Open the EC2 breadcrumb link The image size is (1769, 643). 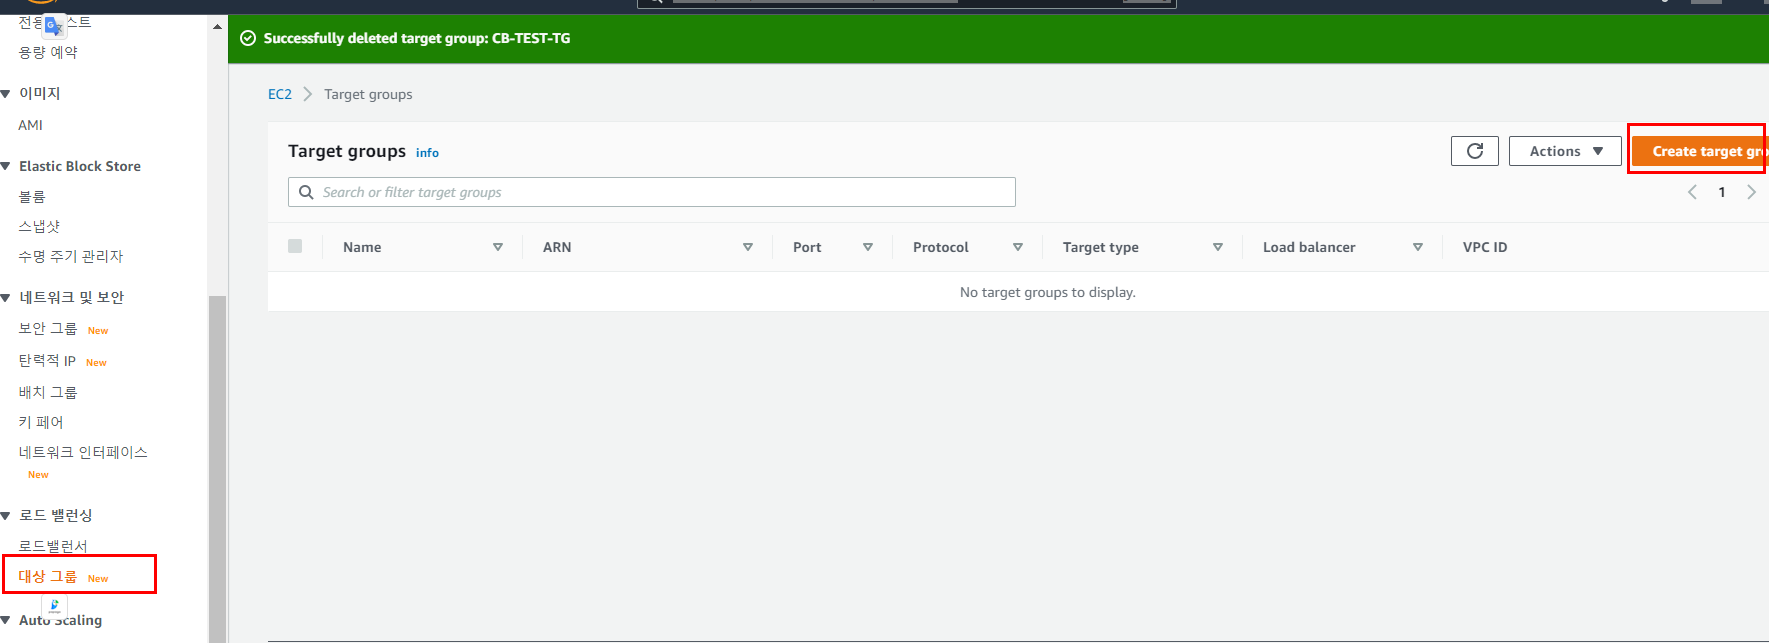(280, 94)
